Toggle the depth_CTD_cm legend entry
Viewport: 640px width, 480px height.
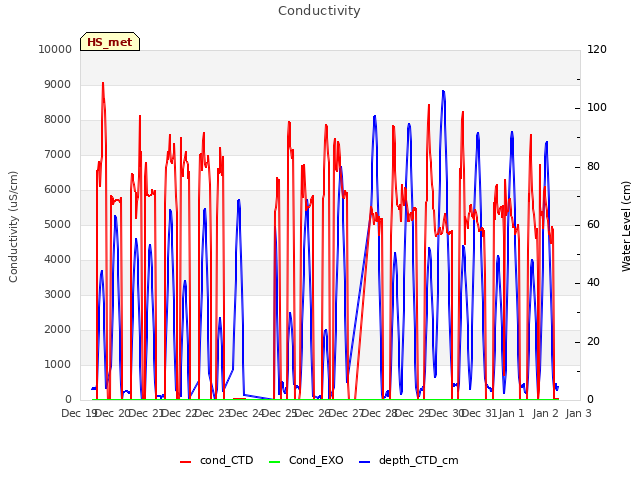pyautogui.click(x=409, y=460)
